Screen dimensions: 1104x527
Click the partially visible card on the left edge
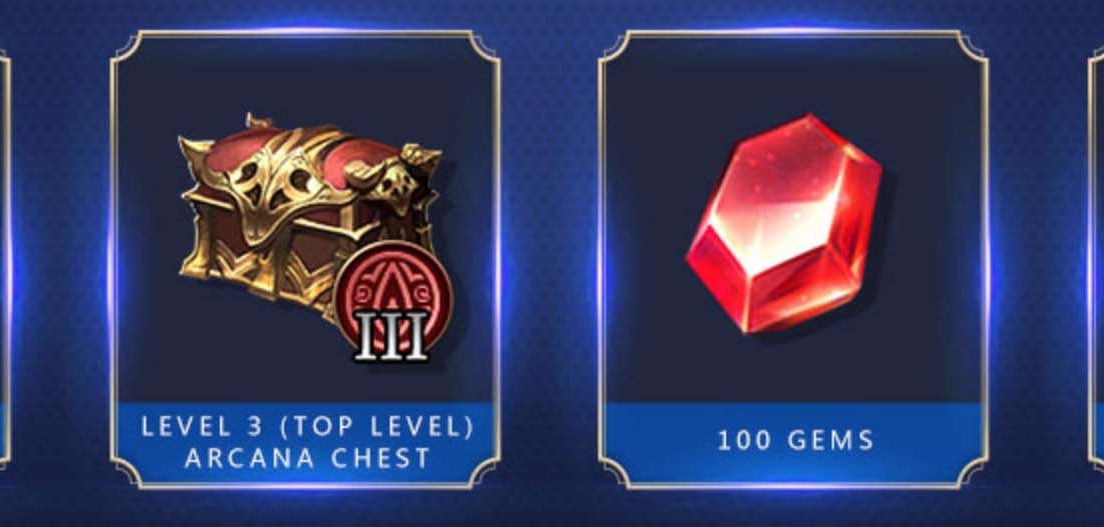5,261
